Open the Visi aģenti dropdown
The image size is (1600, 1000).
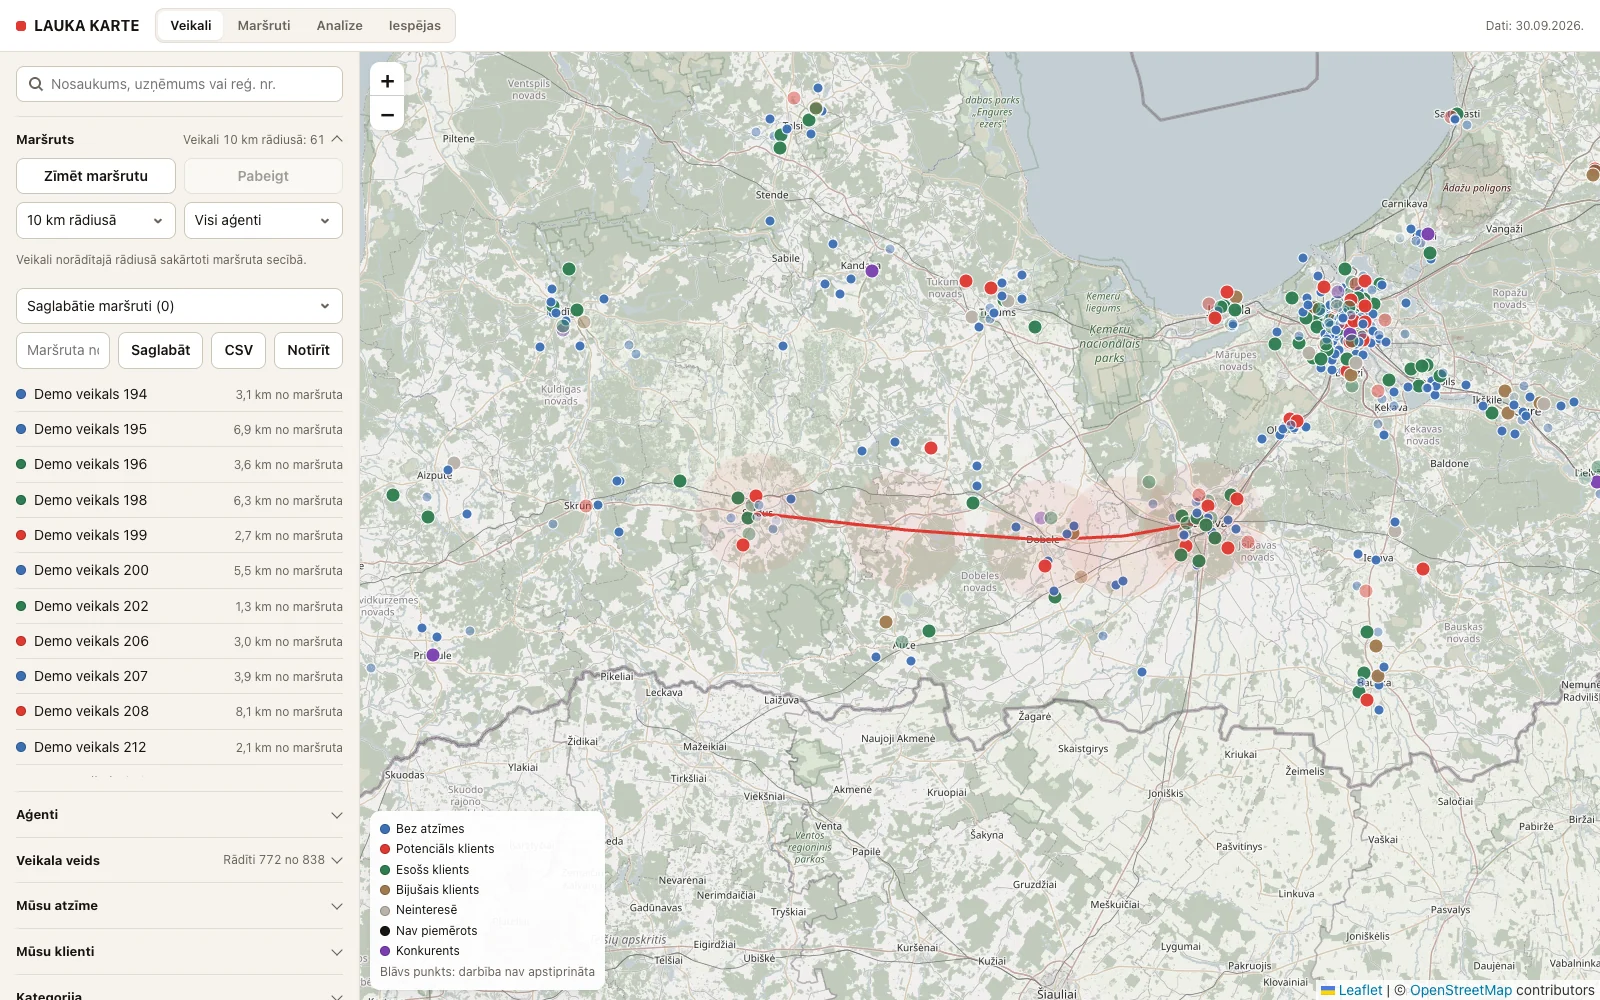[x=263, y=220]
